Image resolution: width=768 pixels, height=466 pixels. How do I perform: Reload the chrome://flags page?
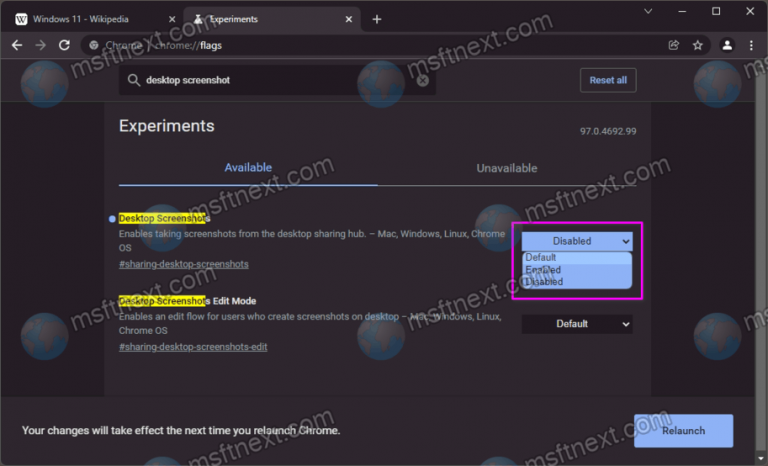64,45
